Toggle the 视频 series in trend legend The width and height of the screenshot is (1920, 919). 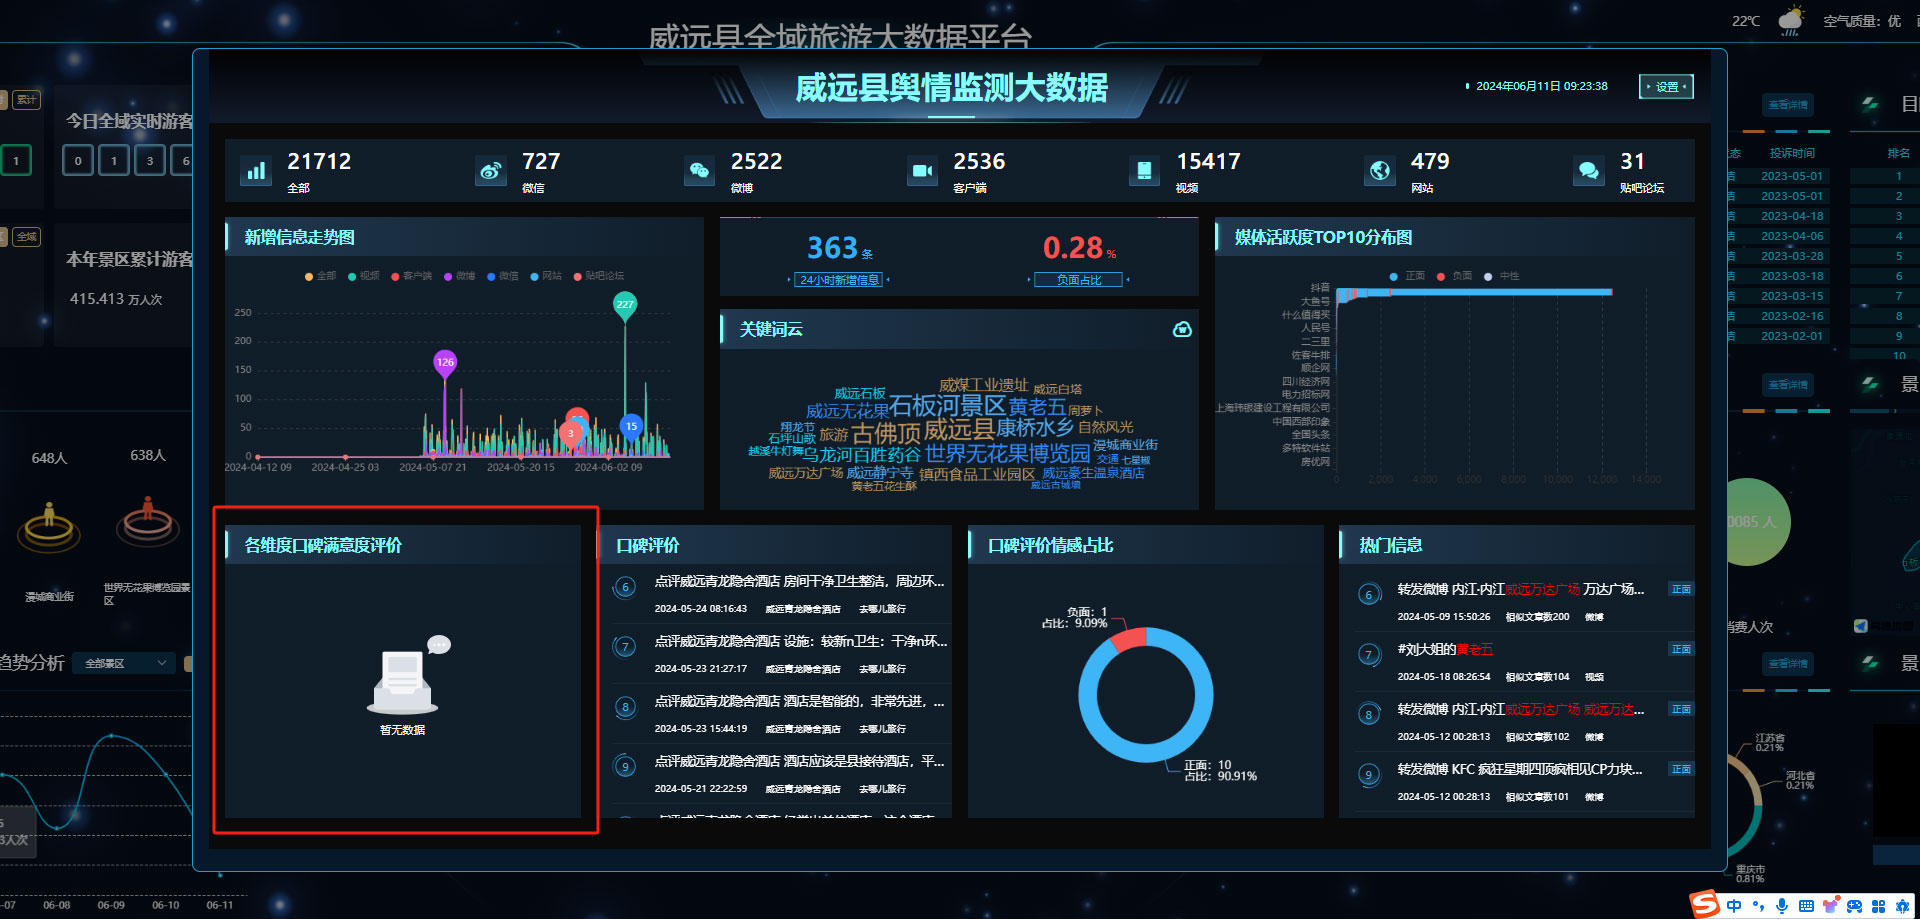pos(364,276)
